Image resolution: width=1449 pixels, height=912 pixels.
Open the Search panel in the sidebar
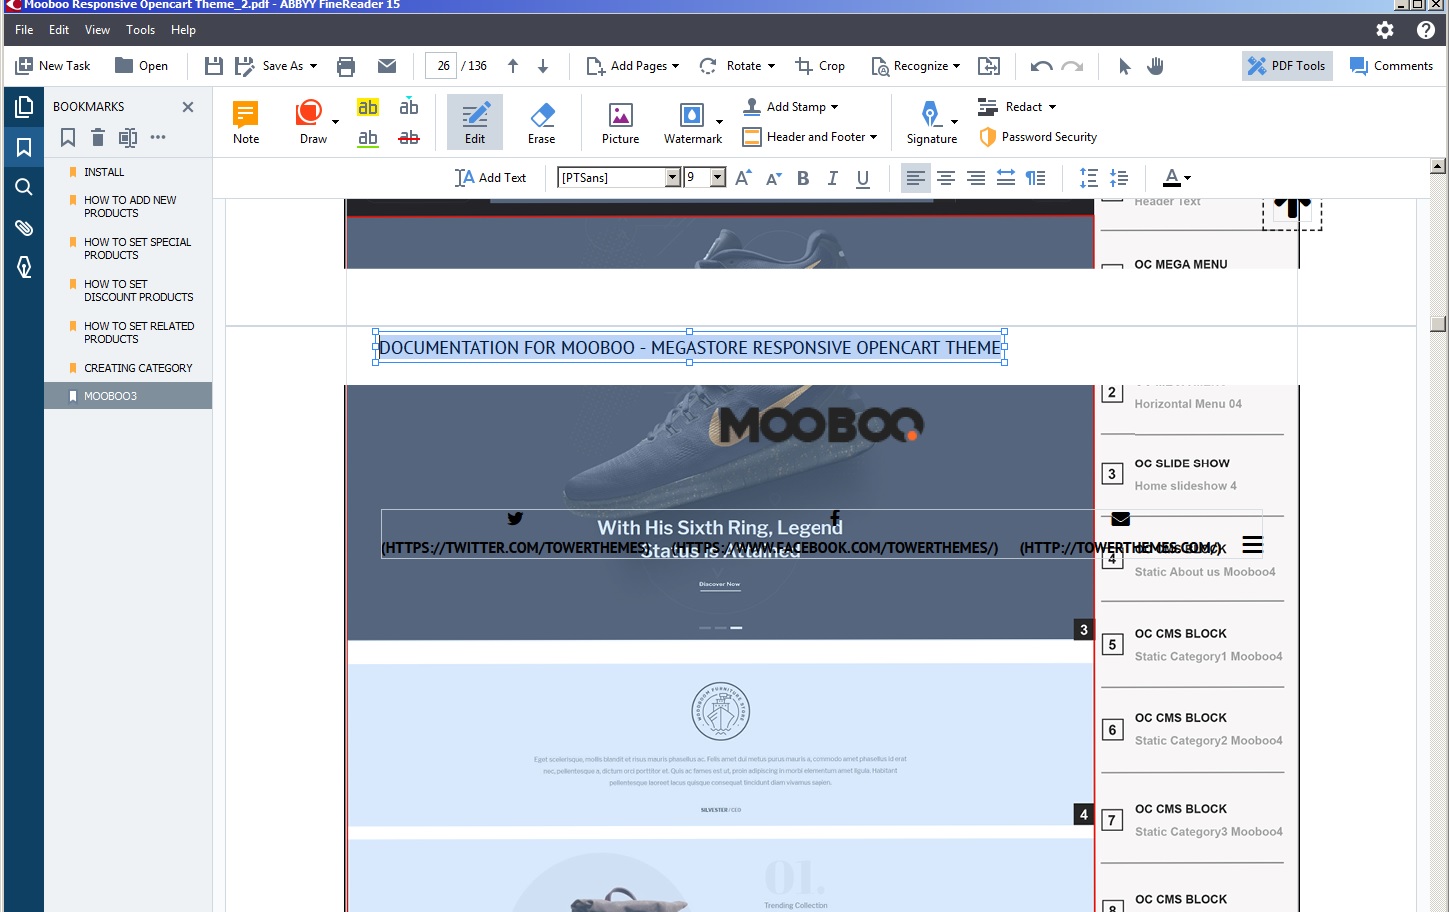point(24,187)
